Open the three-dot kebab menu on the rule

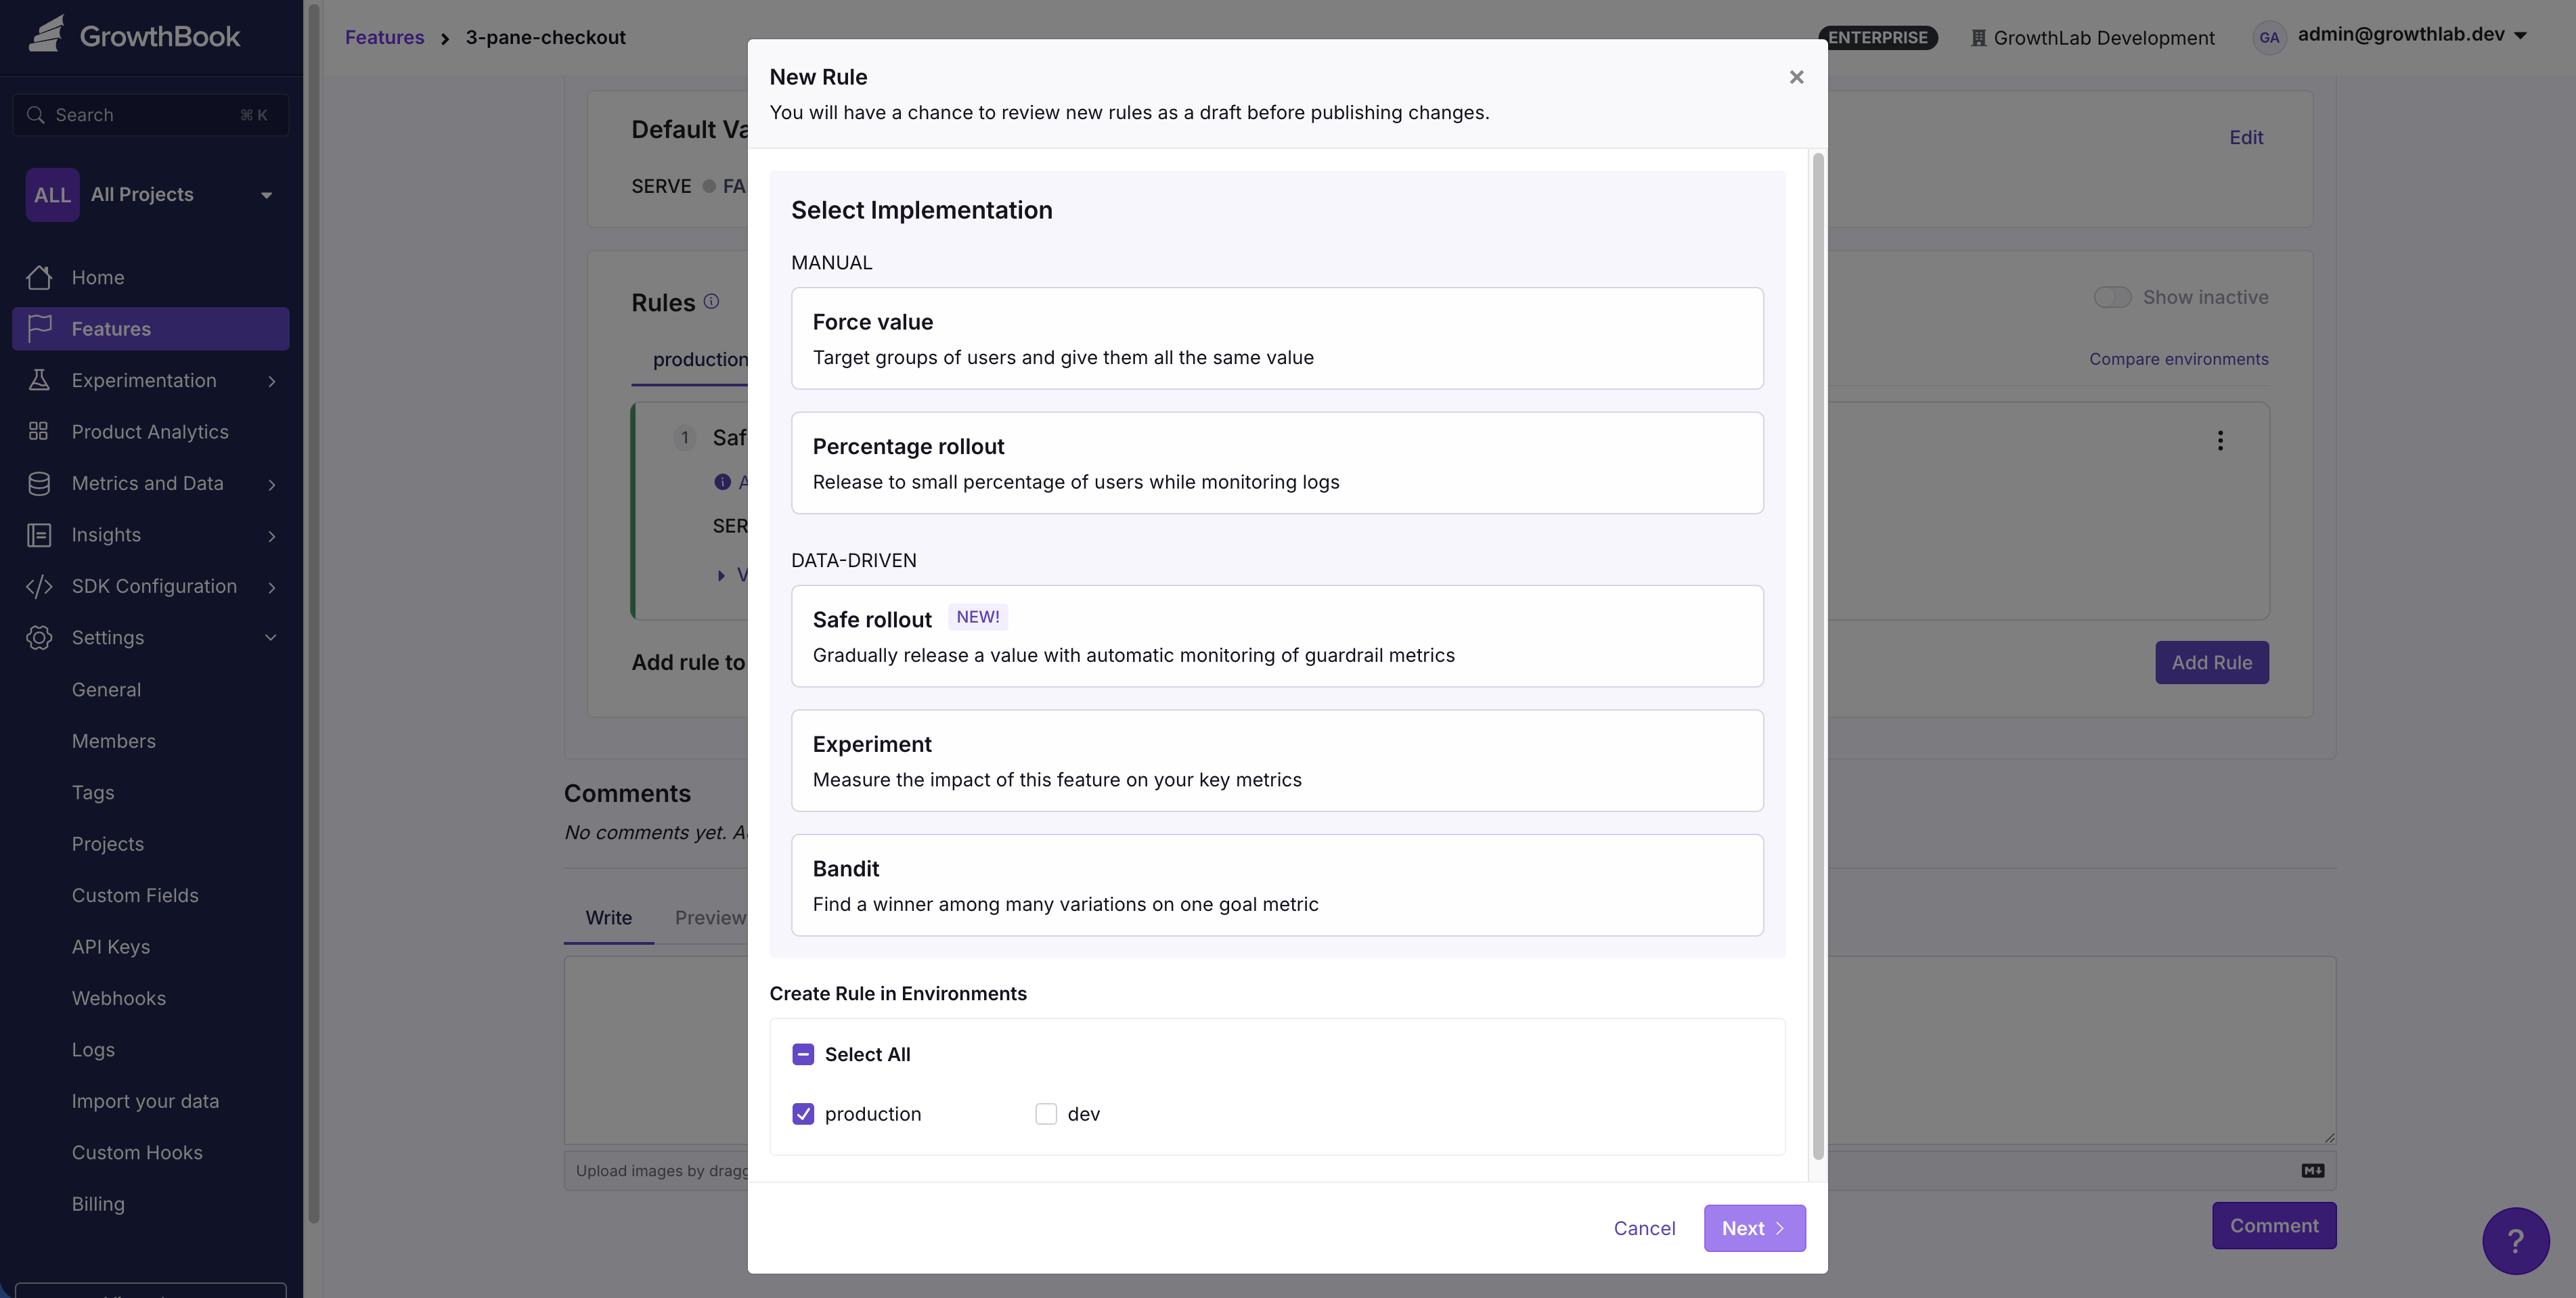coord(2219,440)
